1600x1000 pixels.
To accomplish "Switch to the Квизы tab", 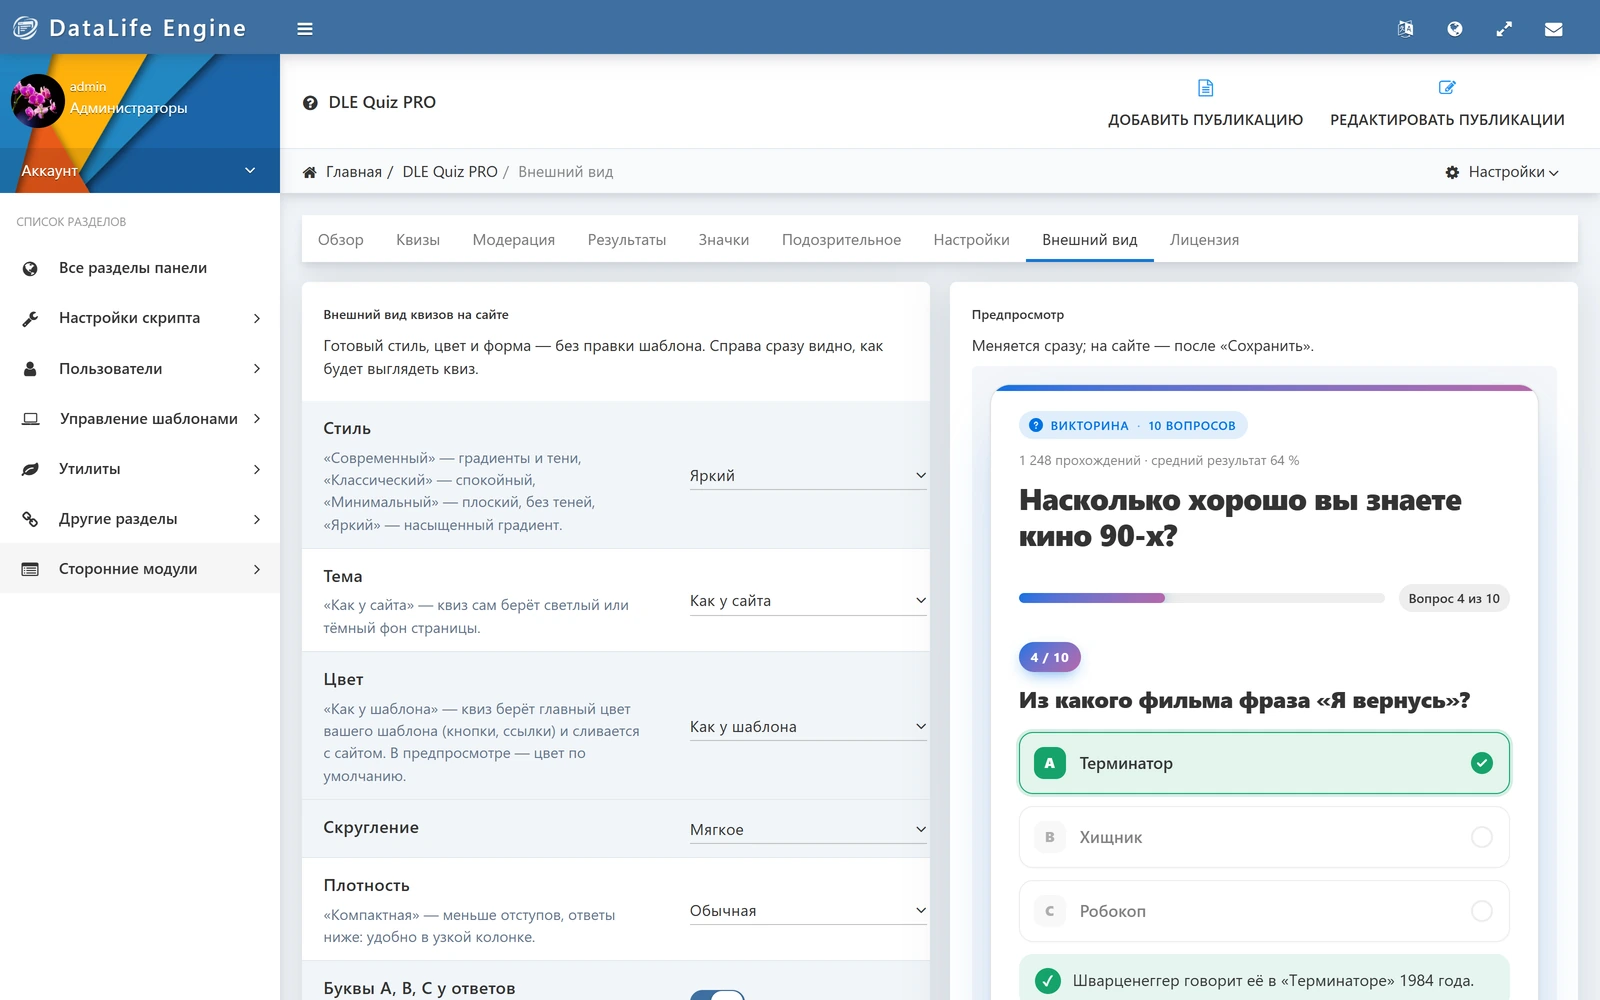I will [x=418, y=240].
